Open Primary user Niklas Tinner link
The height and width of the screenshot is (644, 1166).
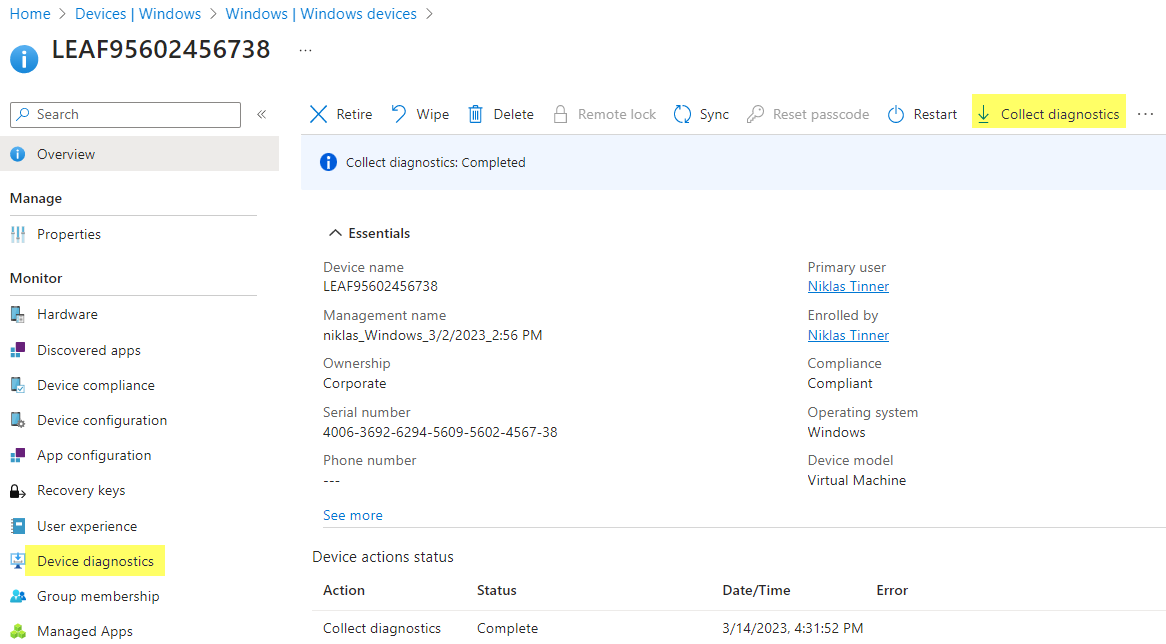(848, 286)
